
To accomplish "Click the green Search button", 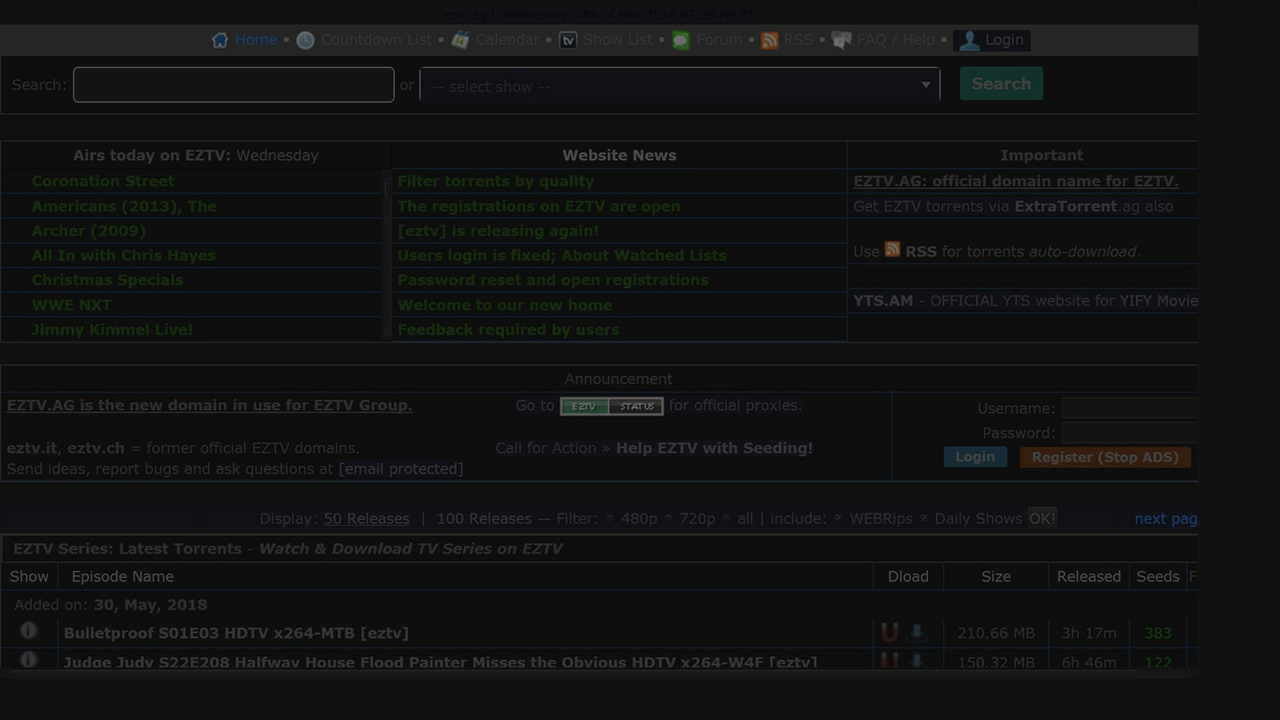I will point(1001,84).
